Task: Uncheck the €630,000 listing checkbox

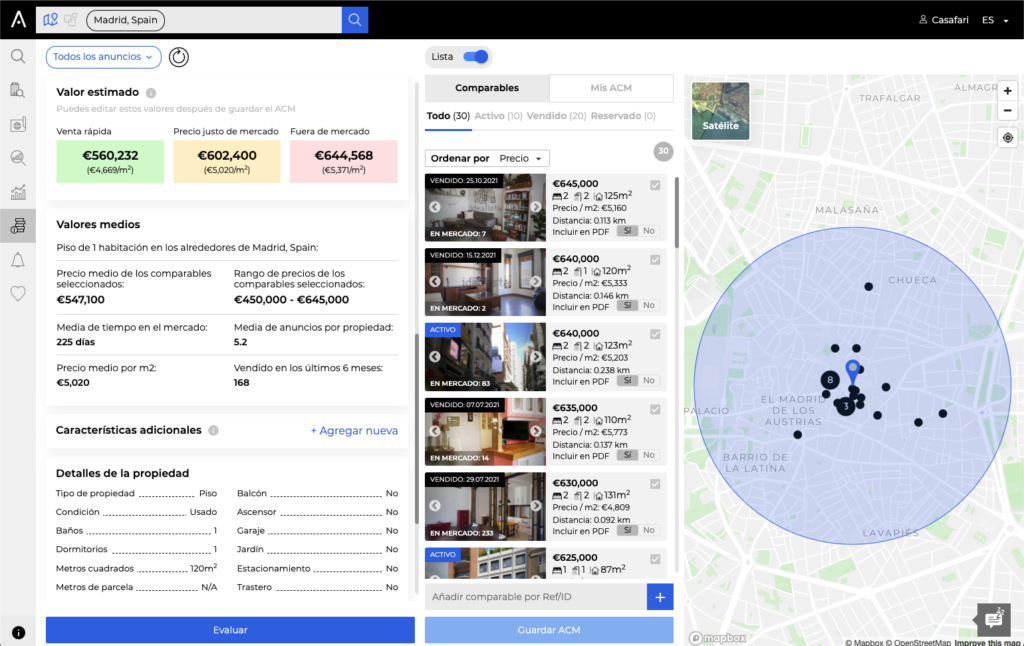Action: [x=655, y=484]
